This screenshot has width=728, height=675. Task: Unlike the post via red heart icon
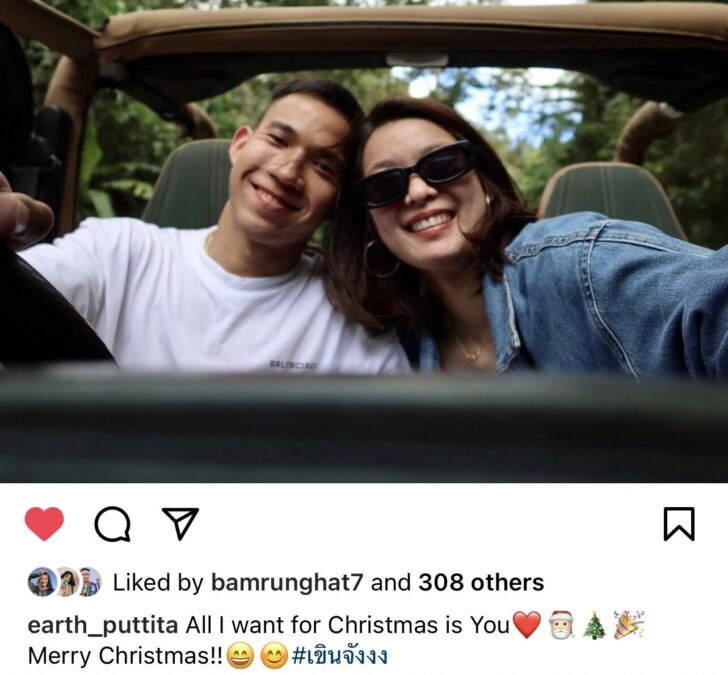[x=44, y=524]
